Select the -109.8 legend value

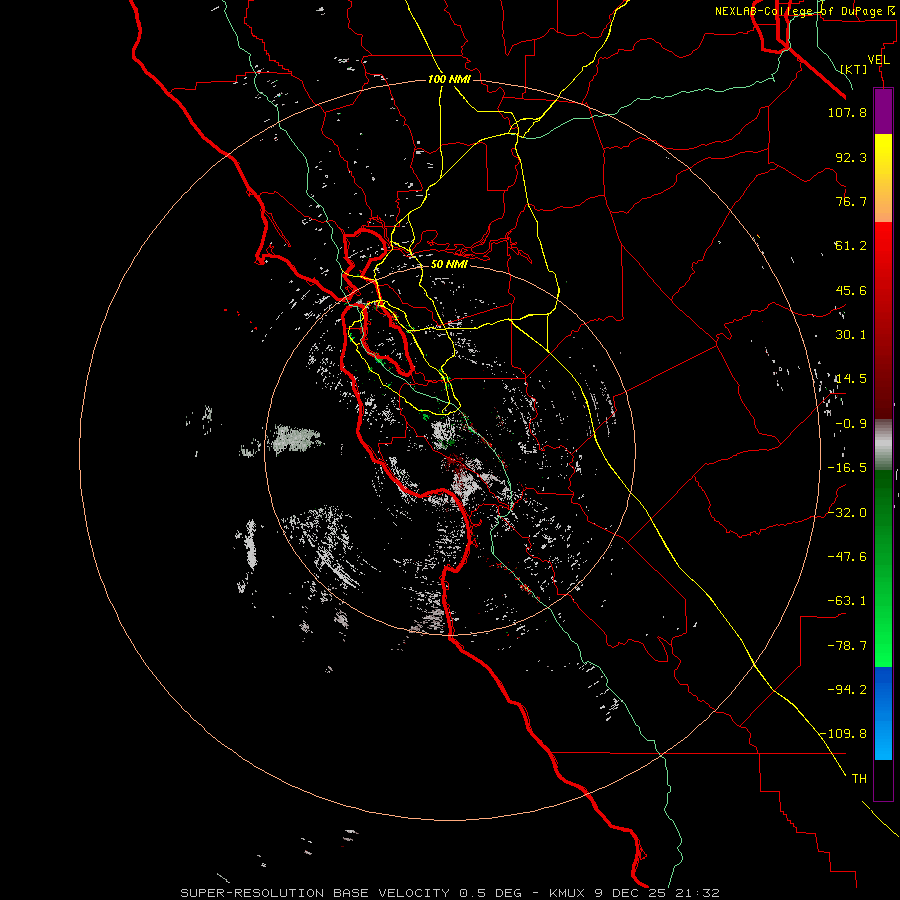(x=843, y=734)
